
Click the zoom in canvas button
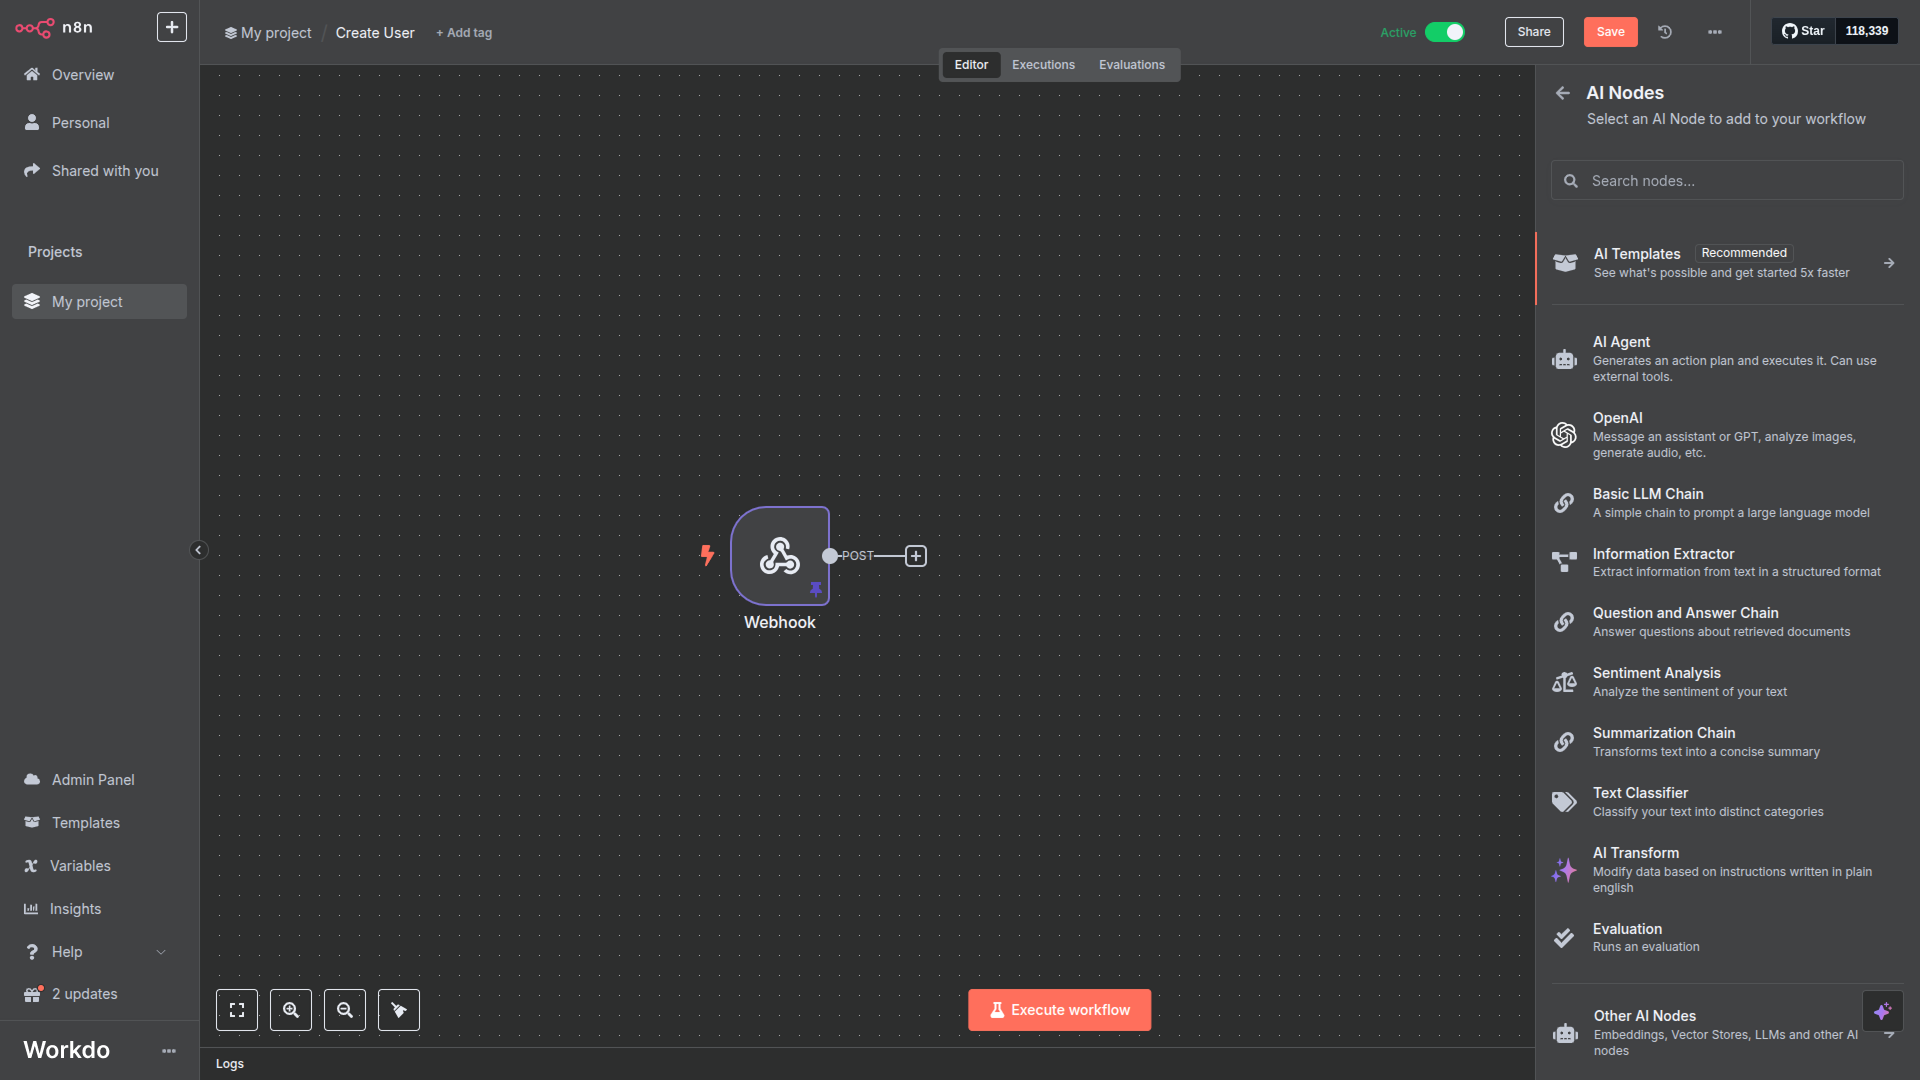[291, 1010]
